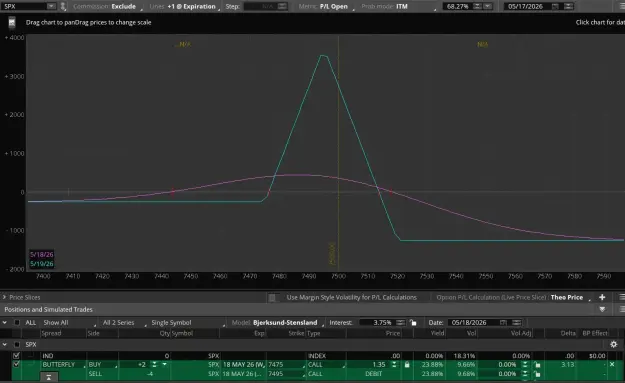This screenshot has width=625, height=383.
Task: Uncheck the BUTTERFLY row checkbox
Action: (x=16, y=364)
